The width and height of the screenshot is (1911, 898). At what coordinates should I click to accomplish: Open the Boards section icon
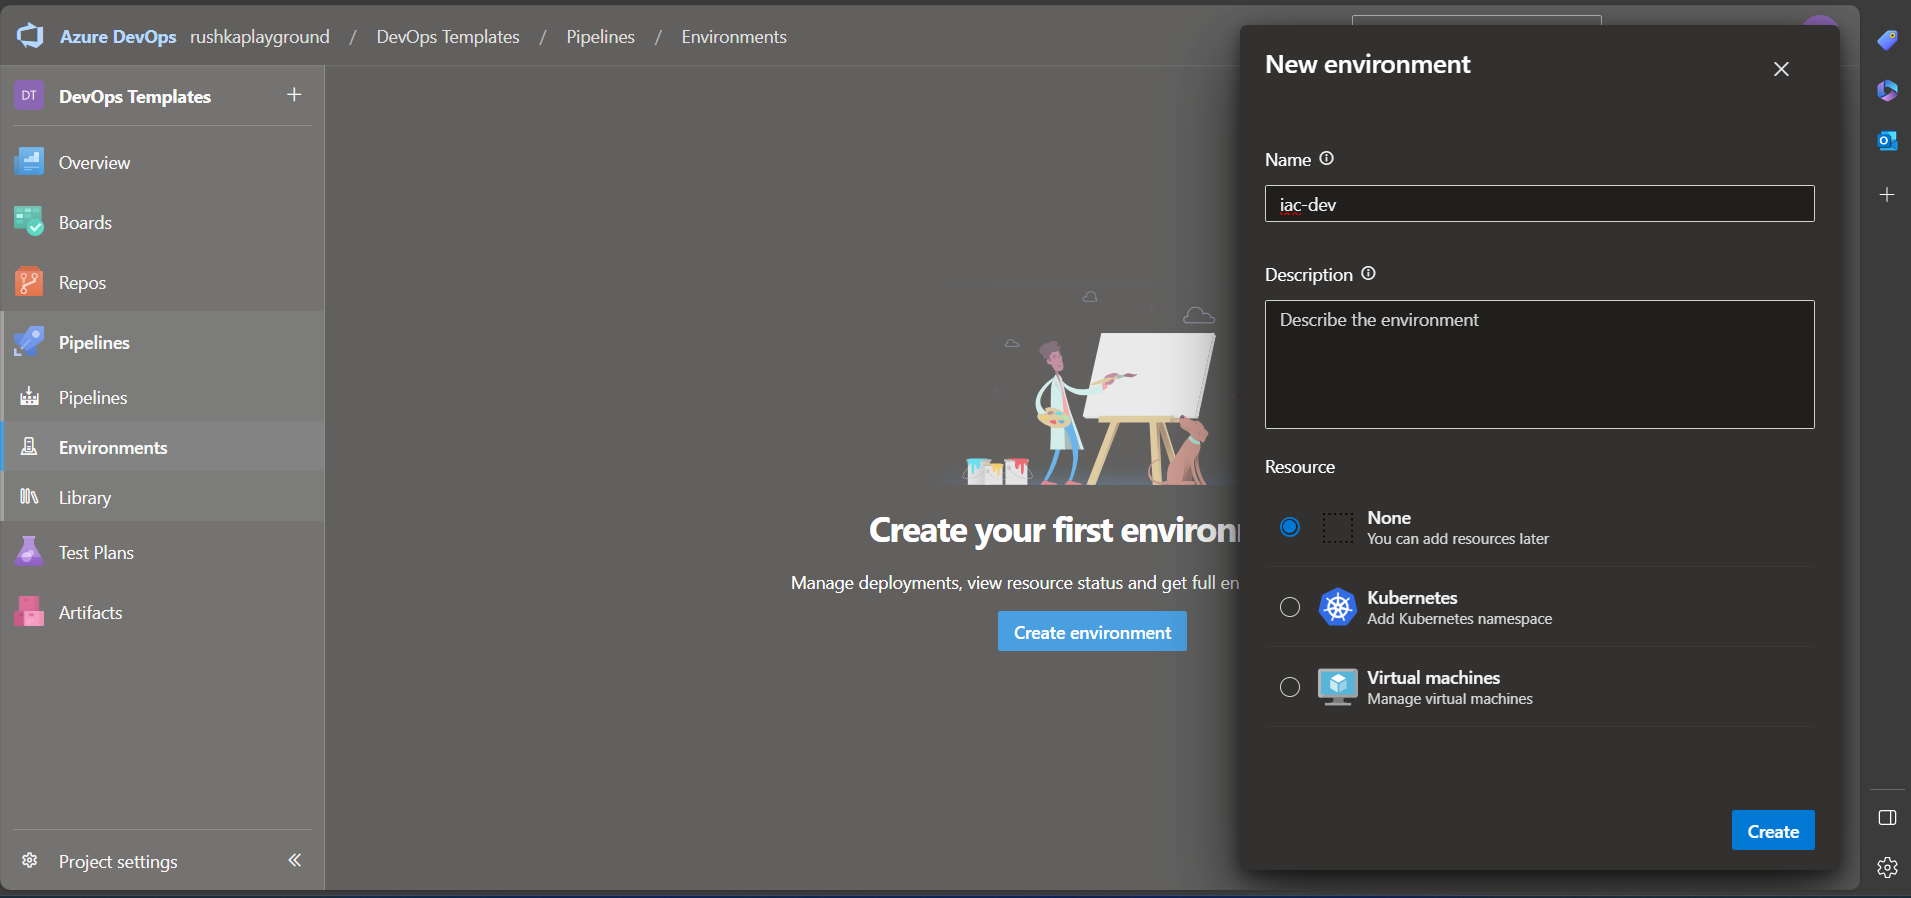29,222
